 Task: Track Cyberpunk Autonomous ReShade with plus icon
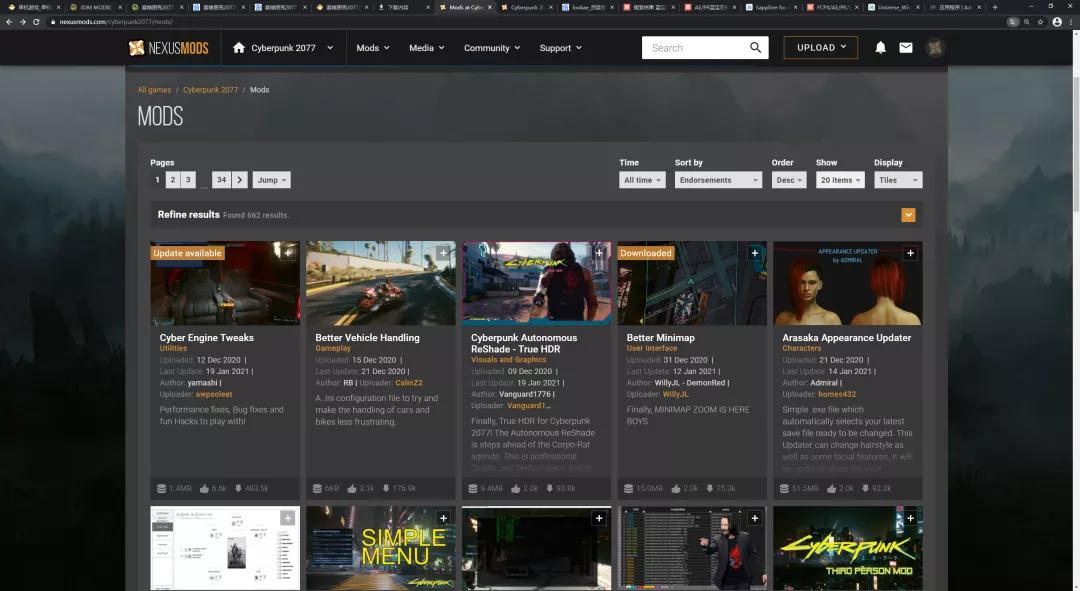tap(599, 253)
